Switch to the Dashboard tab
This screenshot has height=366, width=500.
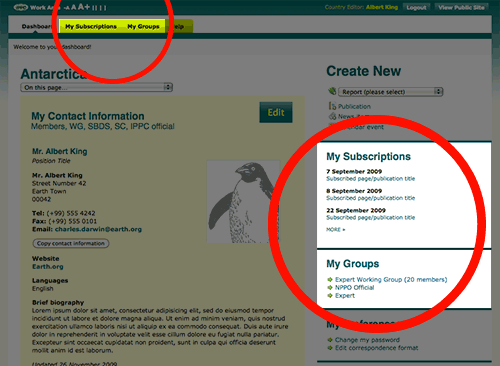36,26
